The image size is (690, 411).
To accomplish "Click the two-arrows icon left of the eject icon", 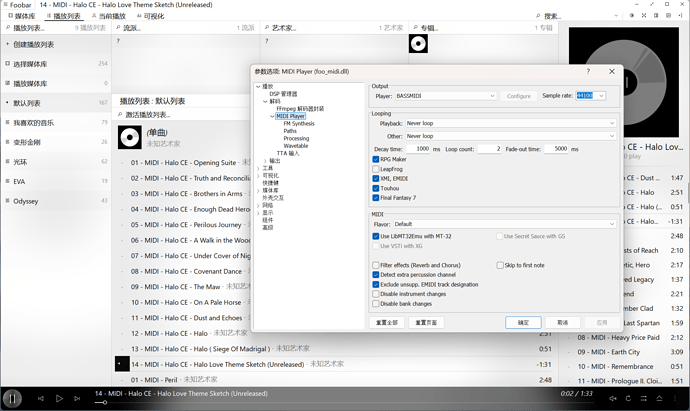I will 643,399.
